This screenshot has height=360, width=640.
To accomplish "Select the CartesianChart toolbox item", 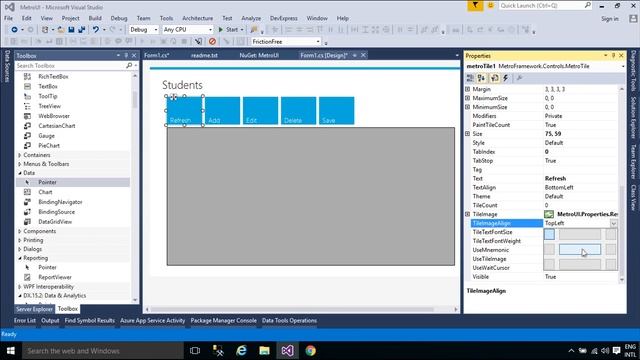I will click(x=57, y=126).
